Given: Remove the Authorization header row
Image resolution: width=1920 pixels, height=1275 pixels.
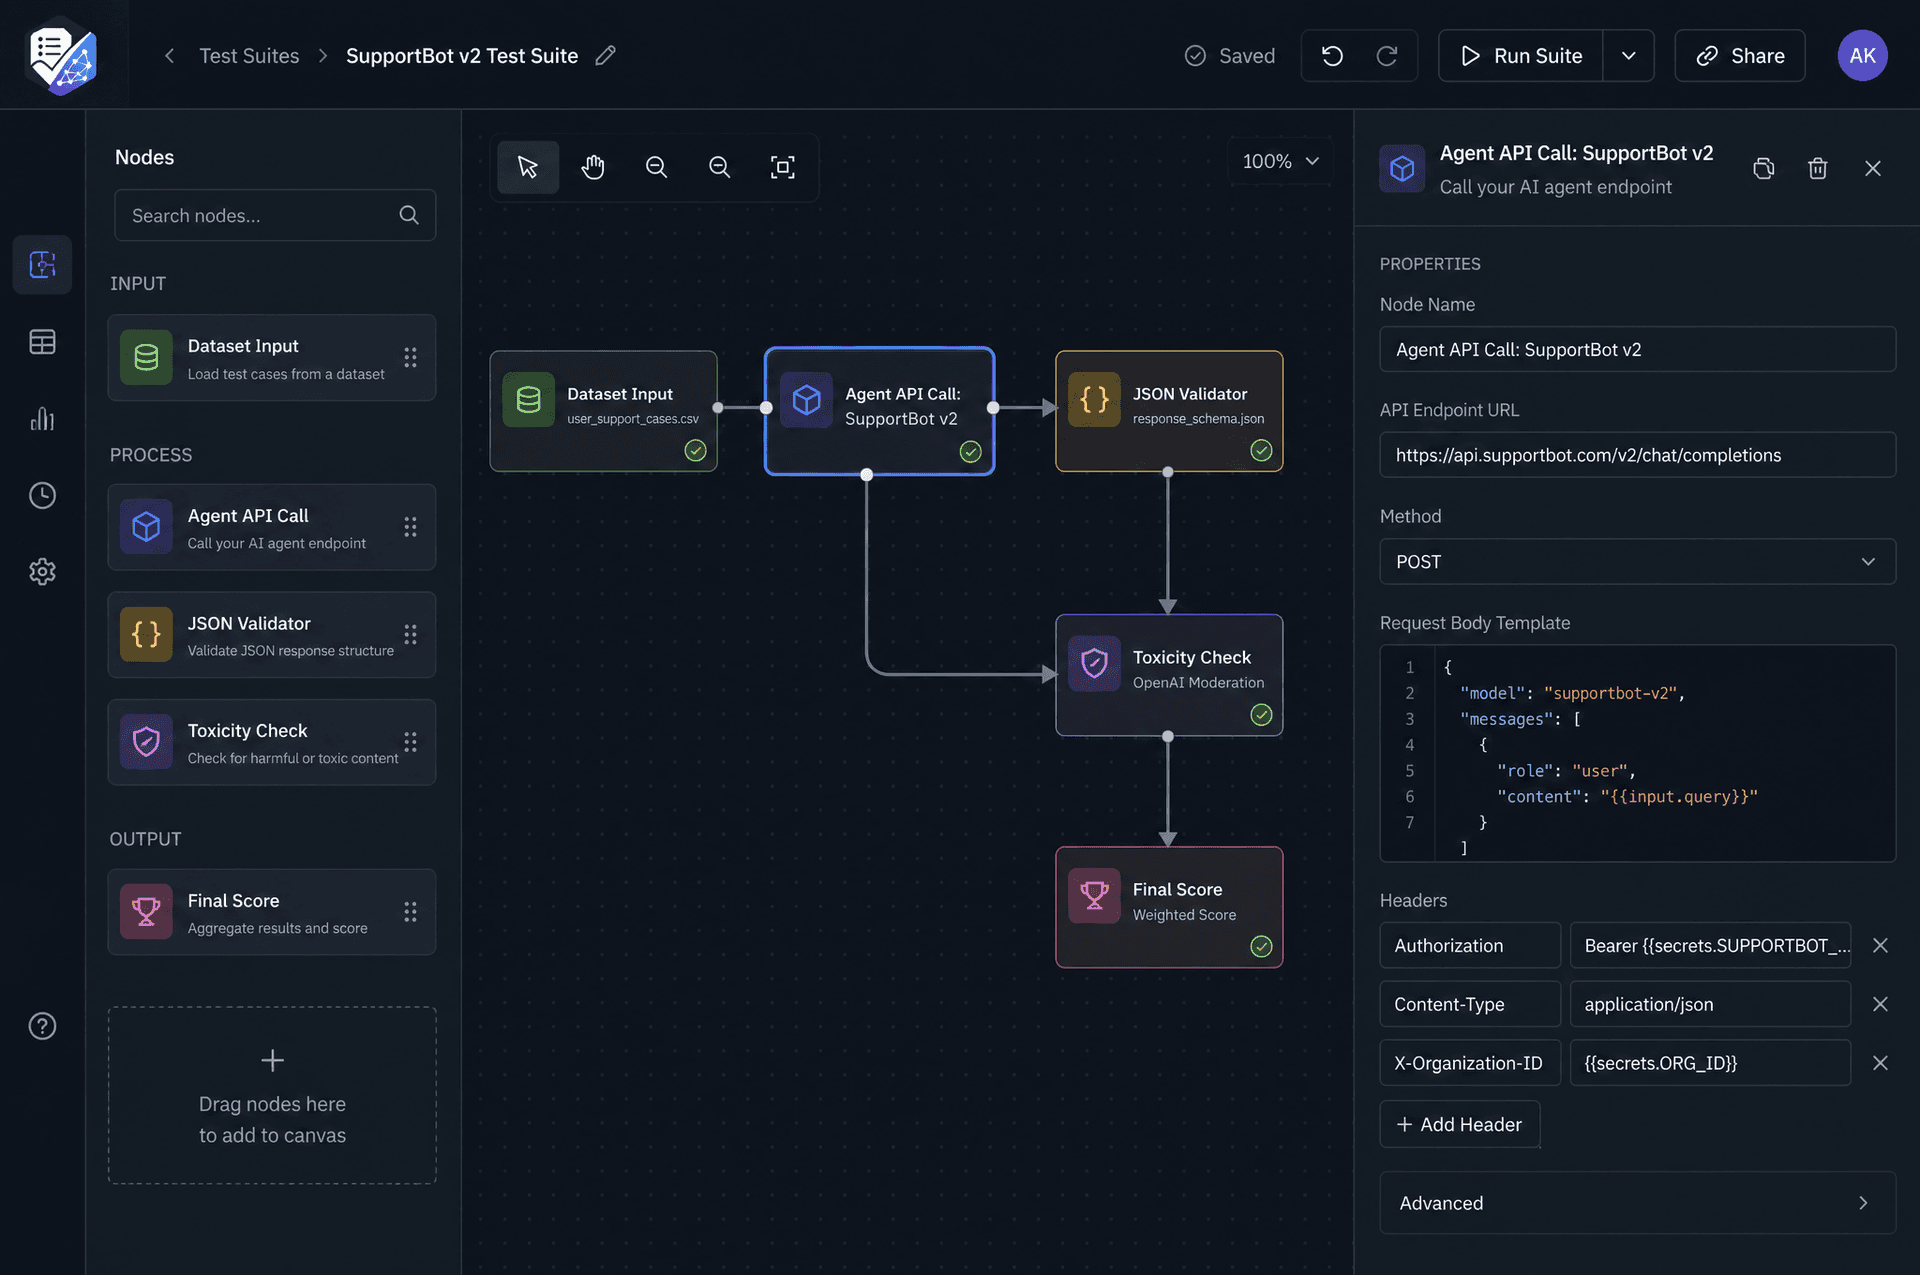Looking at the screenshot, I should (x=1880, y=946).
